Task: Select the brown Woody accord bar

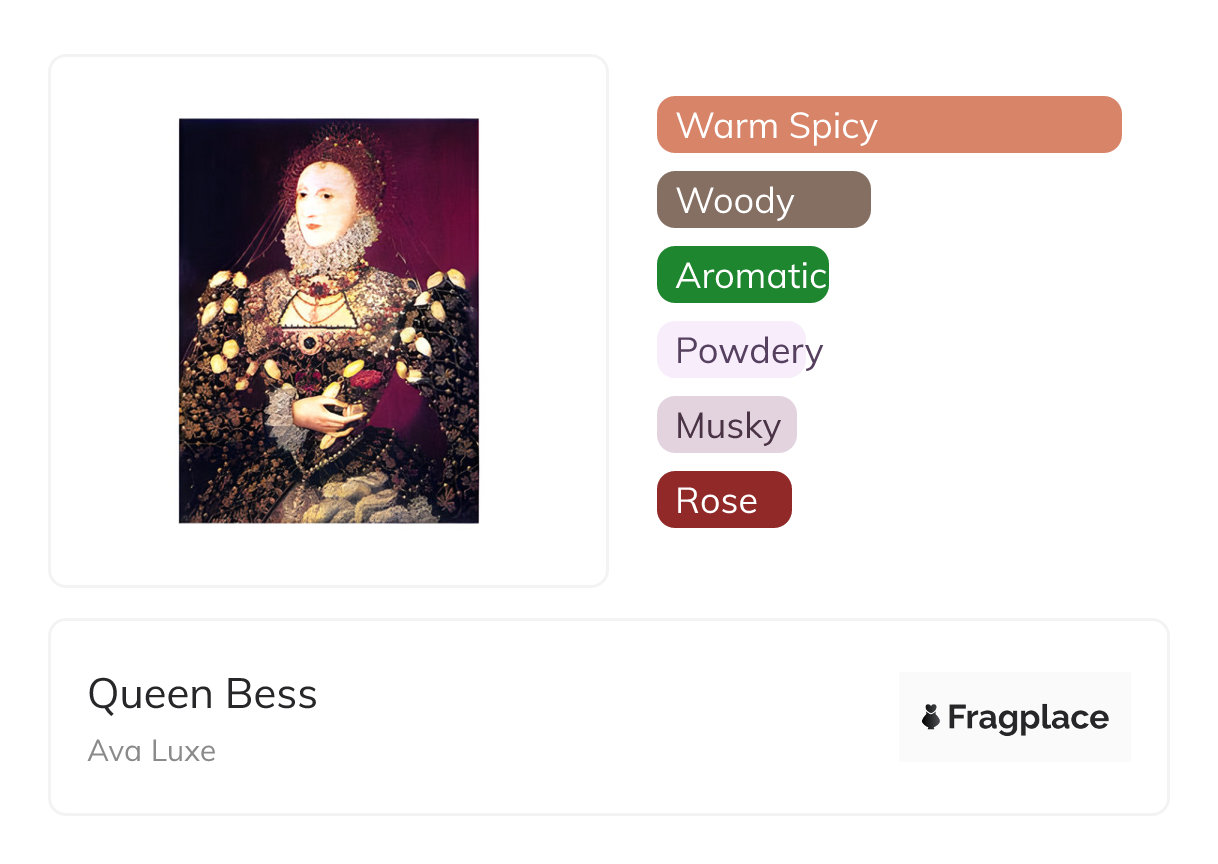Action: (x=763, y=200)
